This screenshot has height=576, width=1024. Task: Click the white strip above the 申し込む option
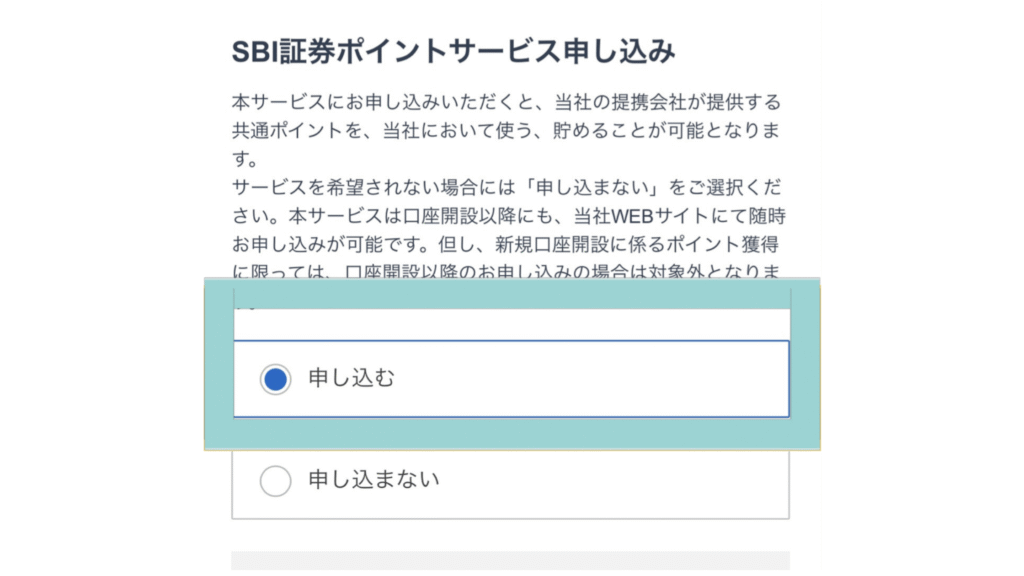coord(510,324)
